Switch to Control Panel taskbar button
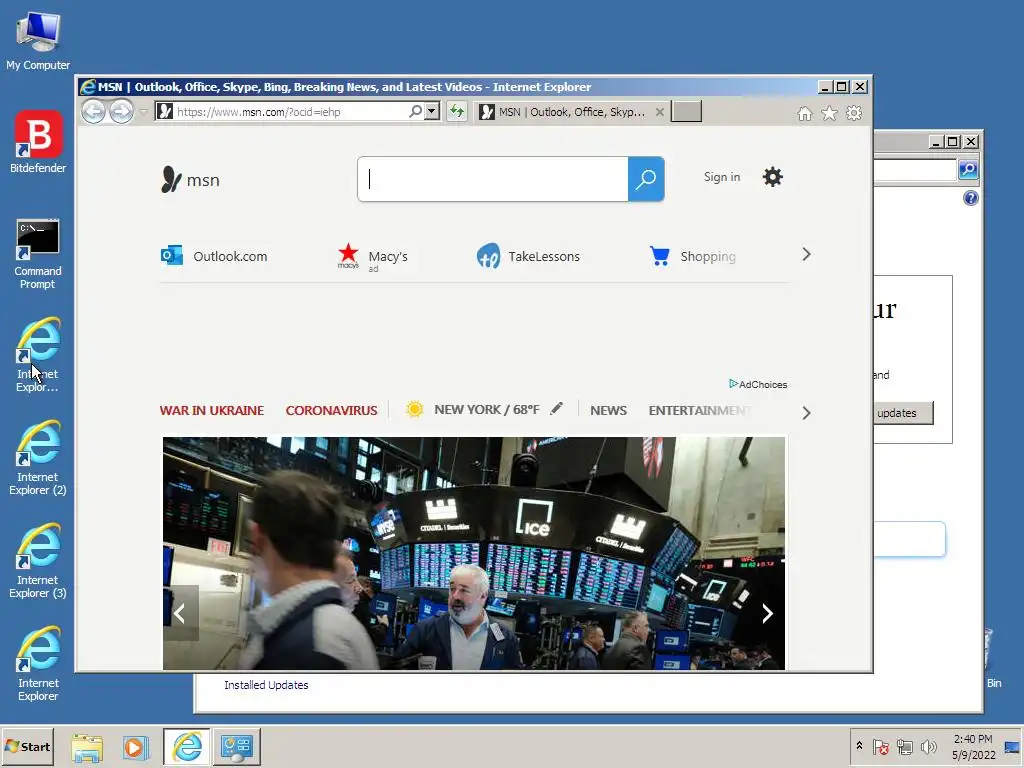Image resolution: width=1024 pixels, height=768 pixels. (x=236, y=746)
